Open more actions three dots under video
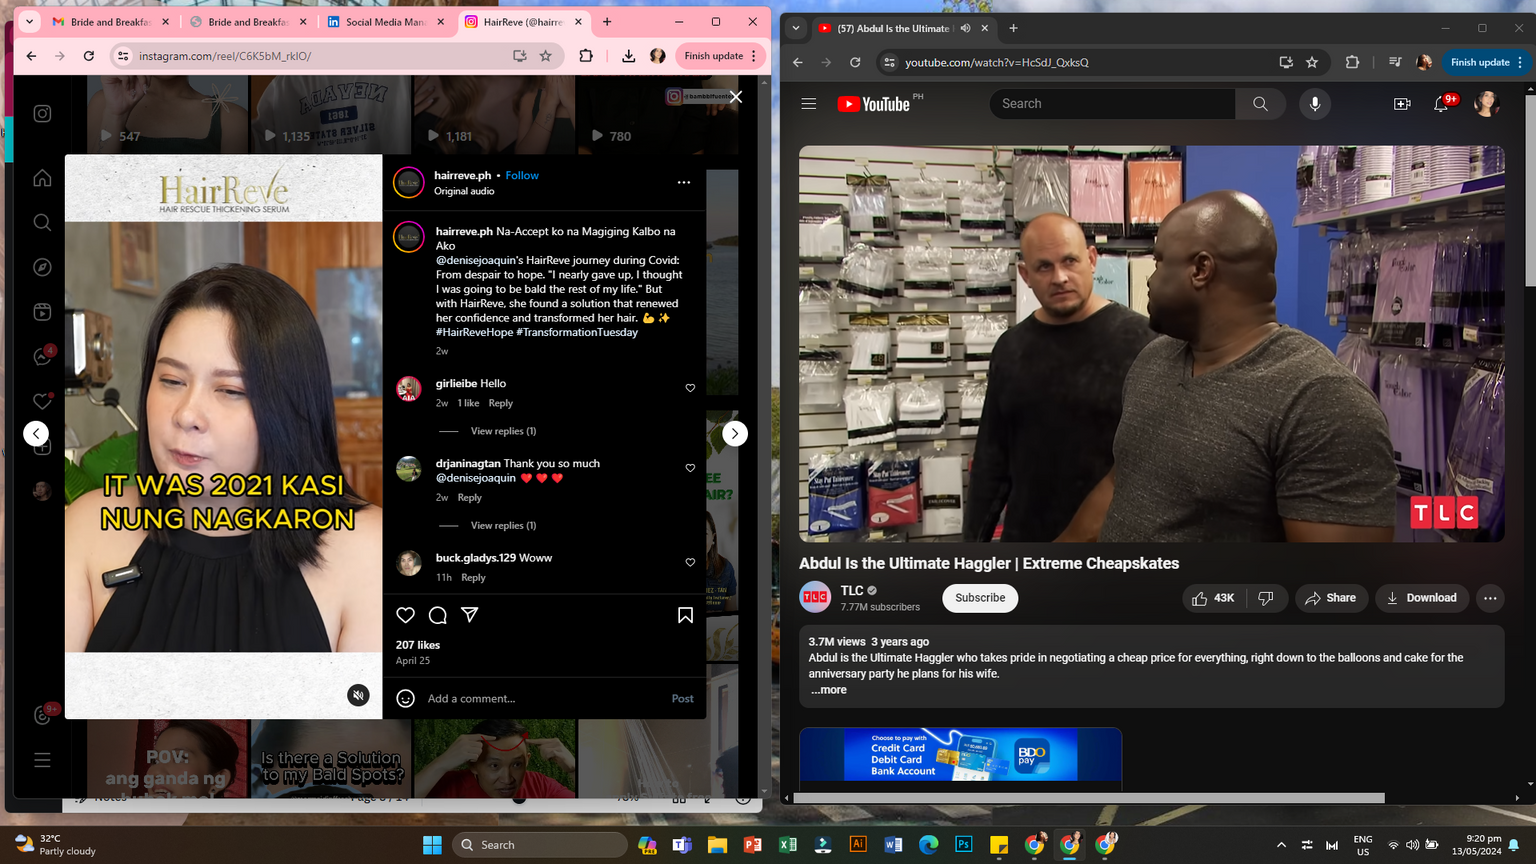The width and height of the screenshot is (1536, 864). (x=1490, y=598)
